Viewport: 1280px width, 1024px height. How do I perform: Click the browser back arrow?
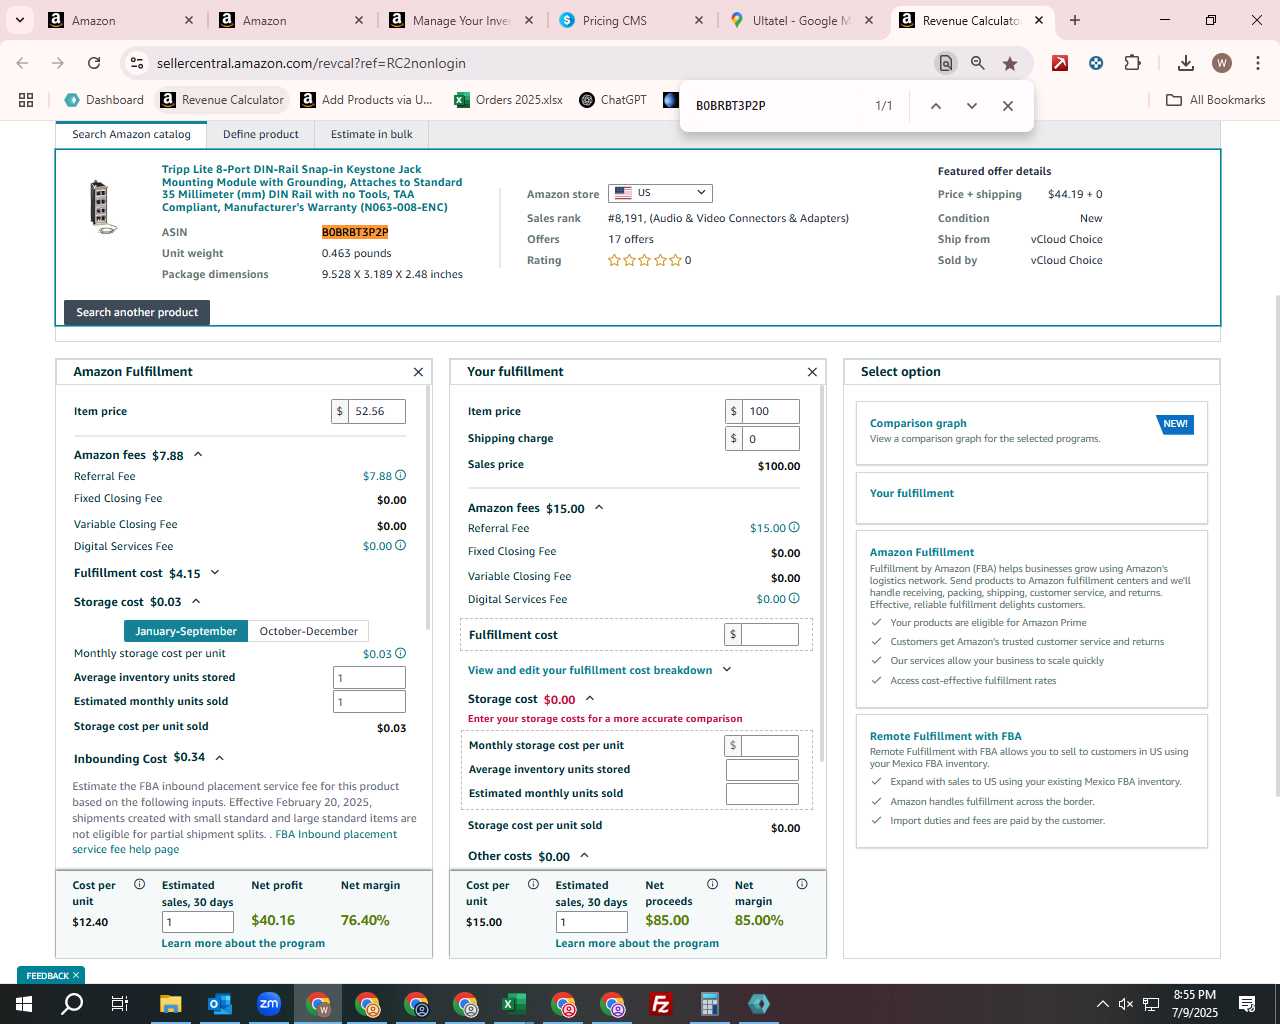[x=23, y=63]
